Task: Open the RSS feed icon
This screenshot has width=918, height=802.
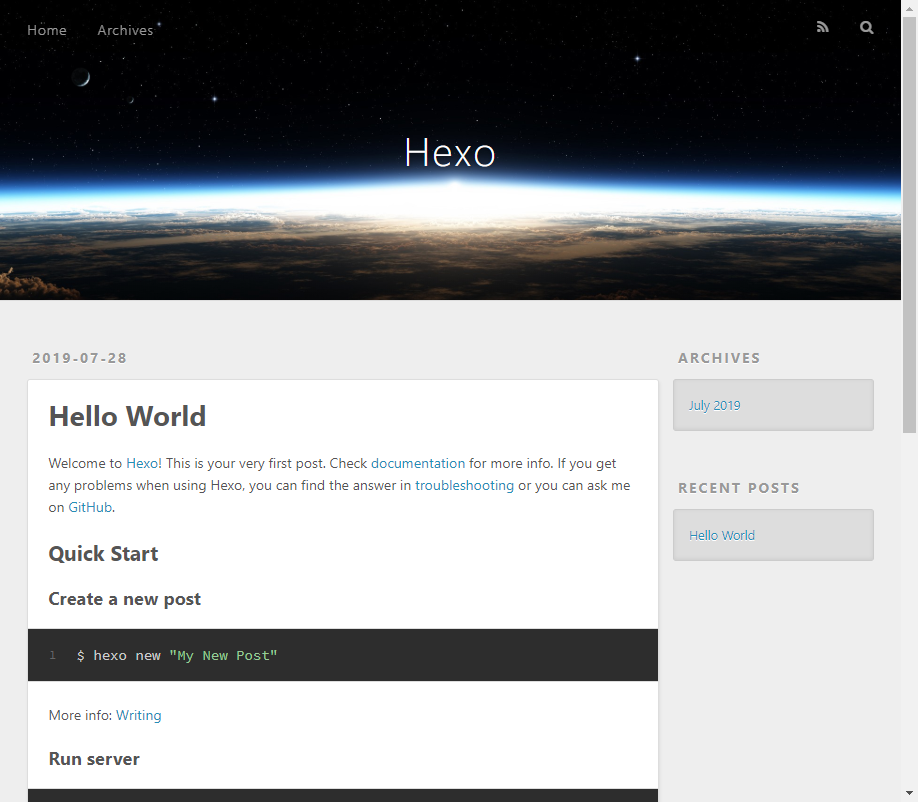Action: (x=822, y=27)
